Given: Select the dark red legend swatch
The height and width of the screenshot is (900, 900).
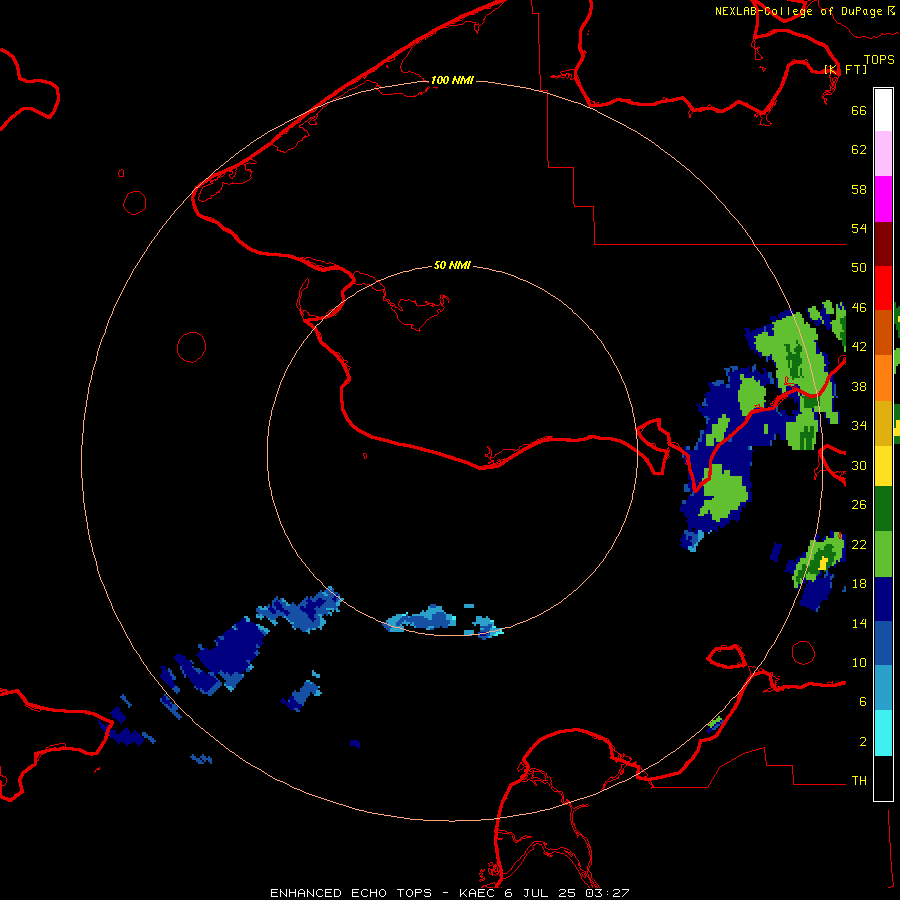Looking at the screenshot, I should click(x=883, y=243).
